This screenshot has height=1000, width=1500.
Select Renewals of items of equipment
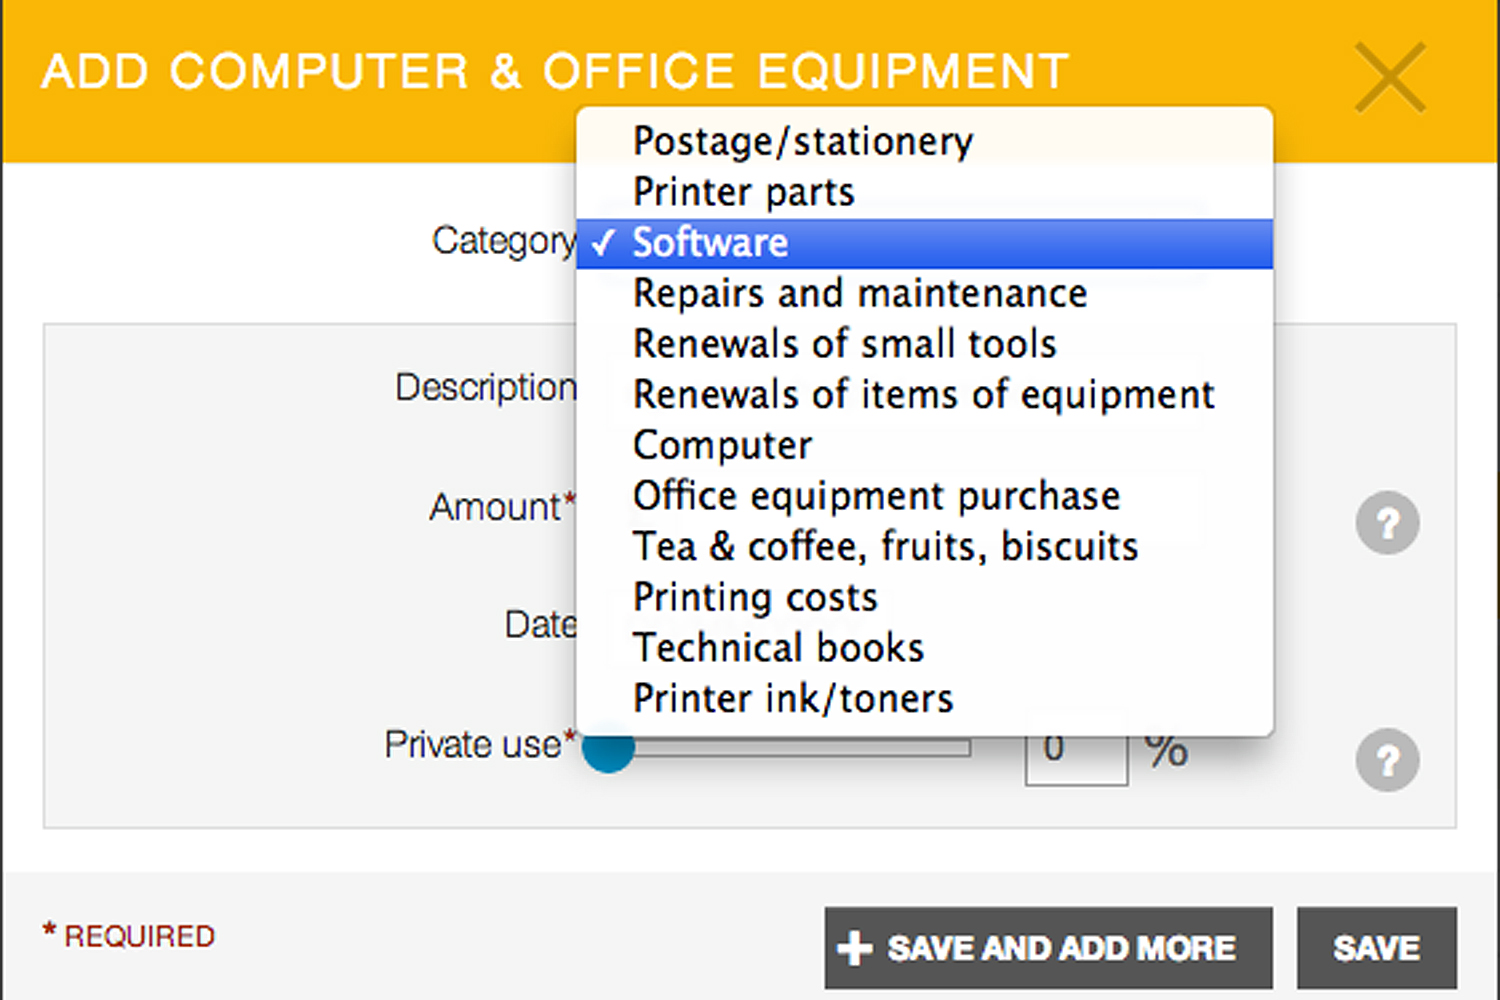tap(923, 395)
